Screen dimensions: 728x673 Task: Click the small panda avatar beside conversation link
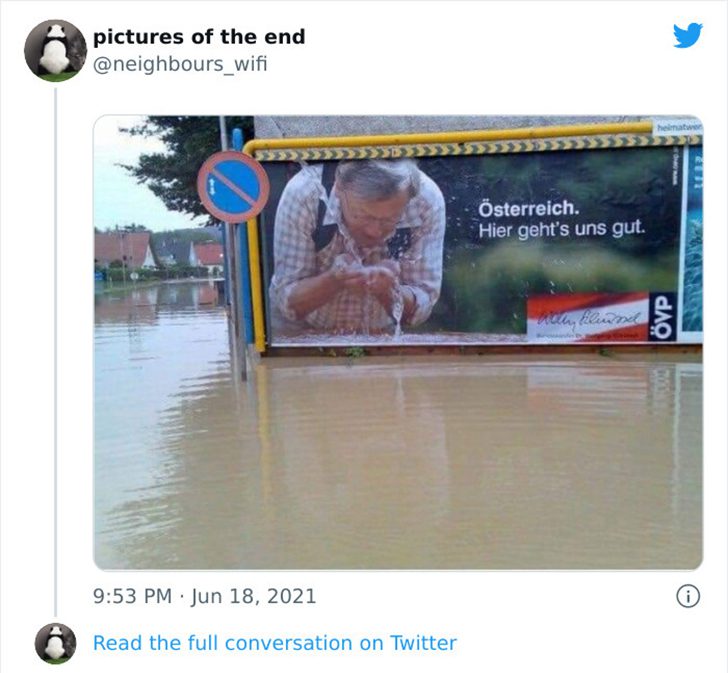click(x=55, y=643)
